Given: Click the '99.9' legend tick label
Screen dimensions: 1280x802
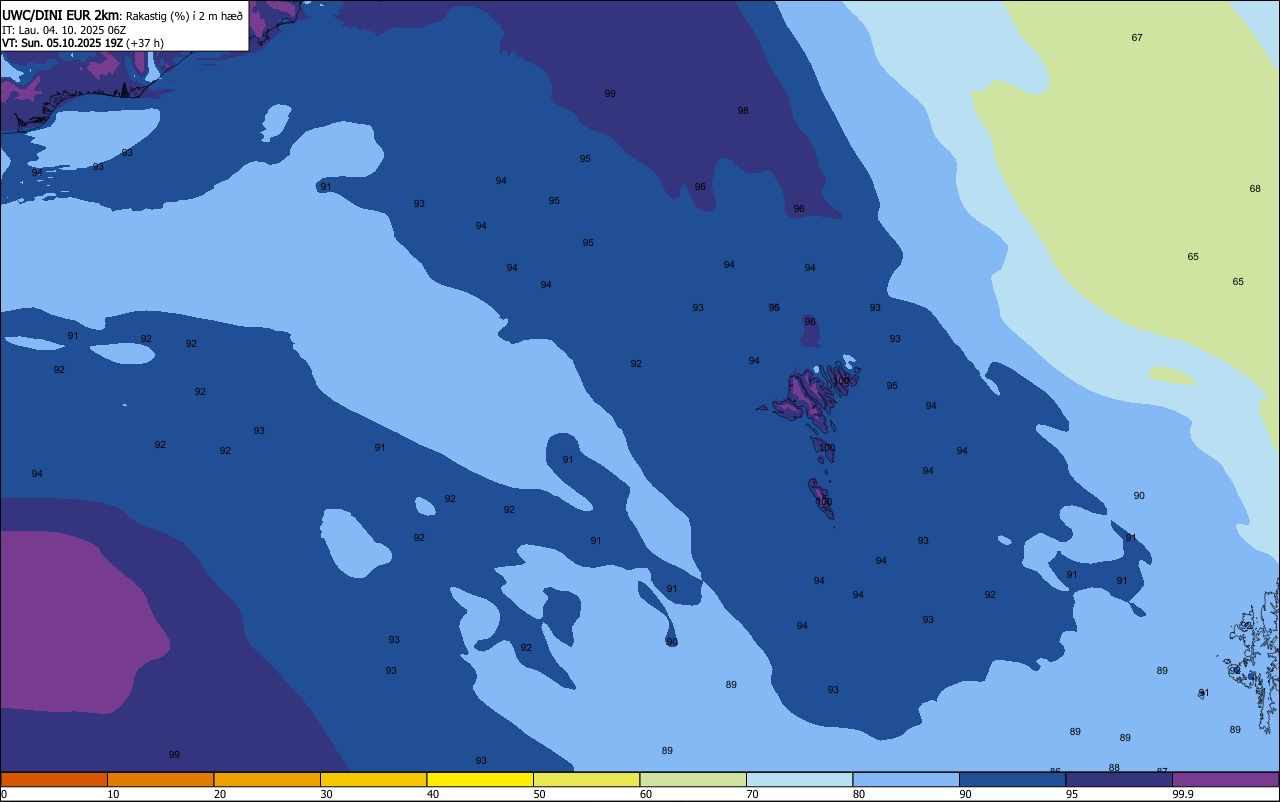Looking at the screenshot, I should click(1183, 794).
